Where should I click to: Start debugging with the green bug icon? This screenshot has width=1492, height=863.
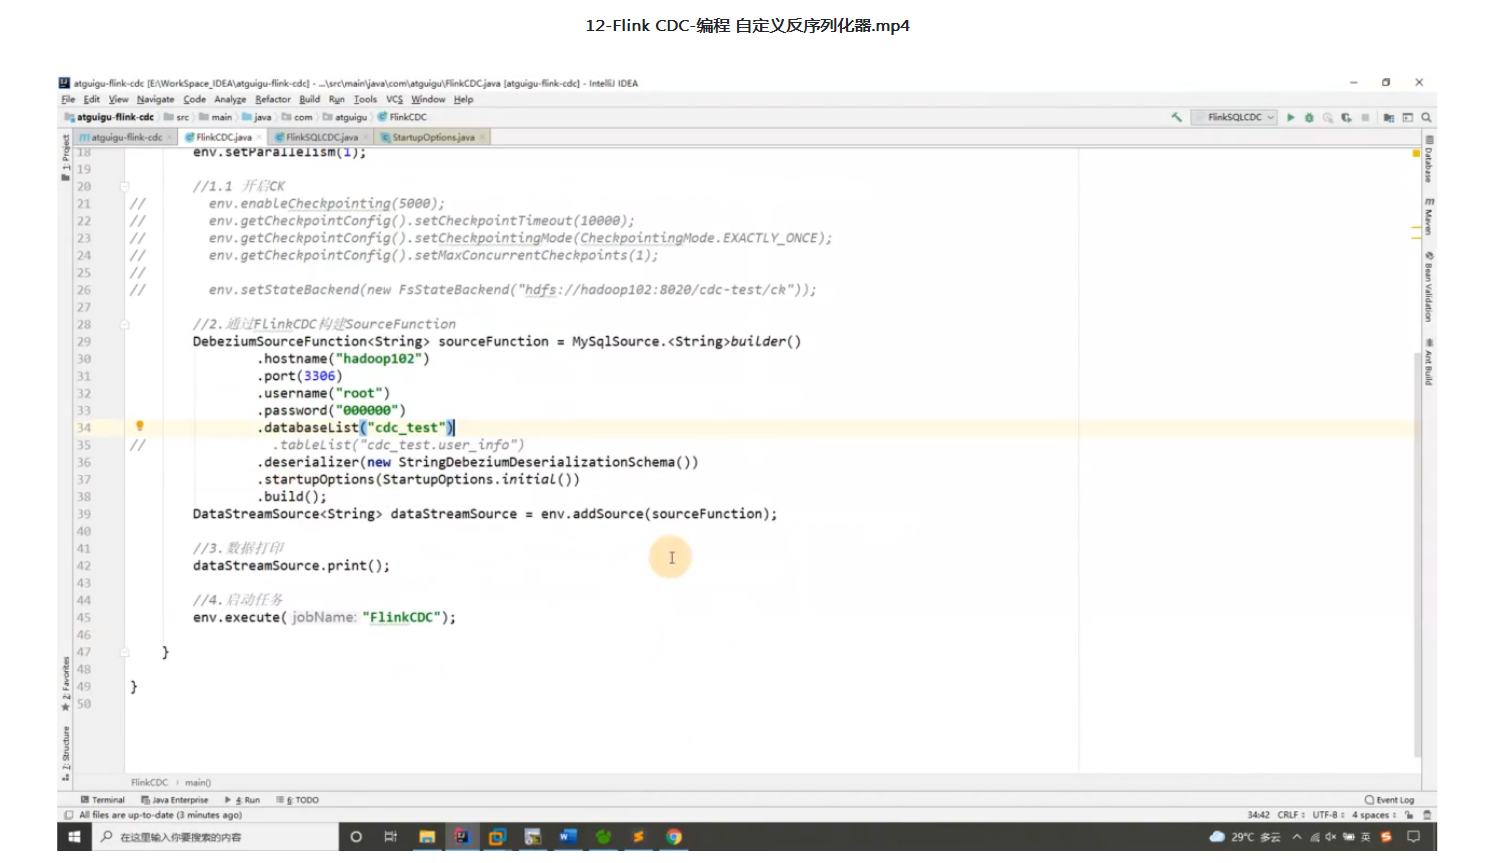pos(1309,117)
